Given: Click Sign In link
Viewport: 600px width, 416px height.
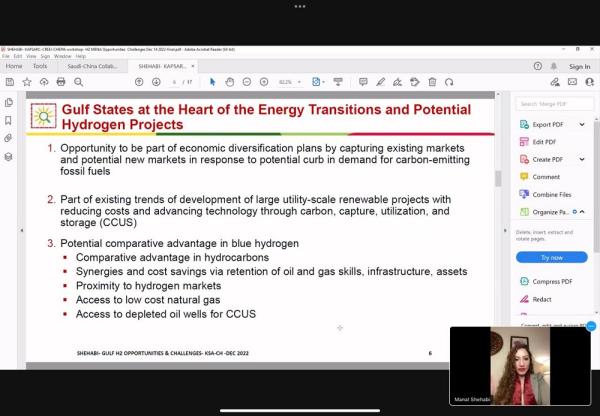Looking at the screenshot, I should pos(580,67).
